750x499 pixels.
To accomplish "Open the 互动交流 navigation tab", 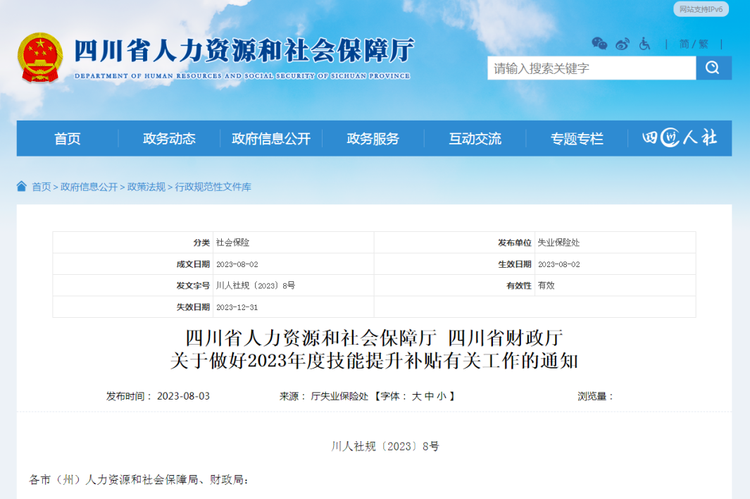I will pyautogui.click(x=475, y=138).
